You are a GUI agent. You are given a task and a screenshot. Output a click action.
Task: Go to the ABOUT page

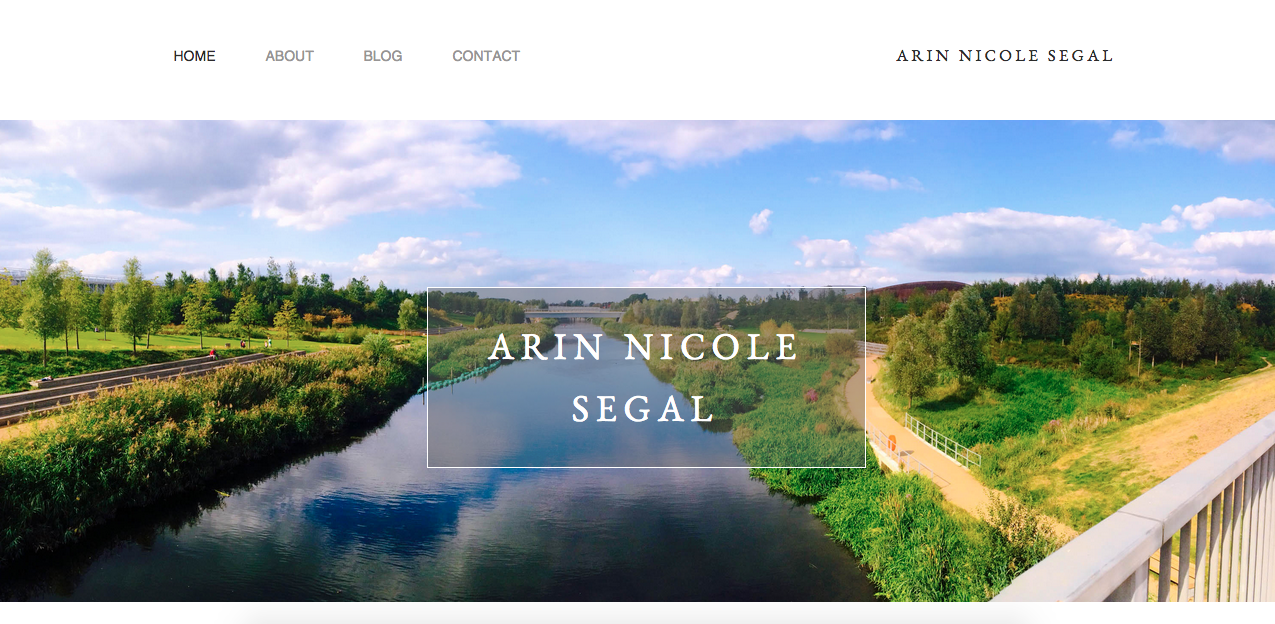pos(289,56)
